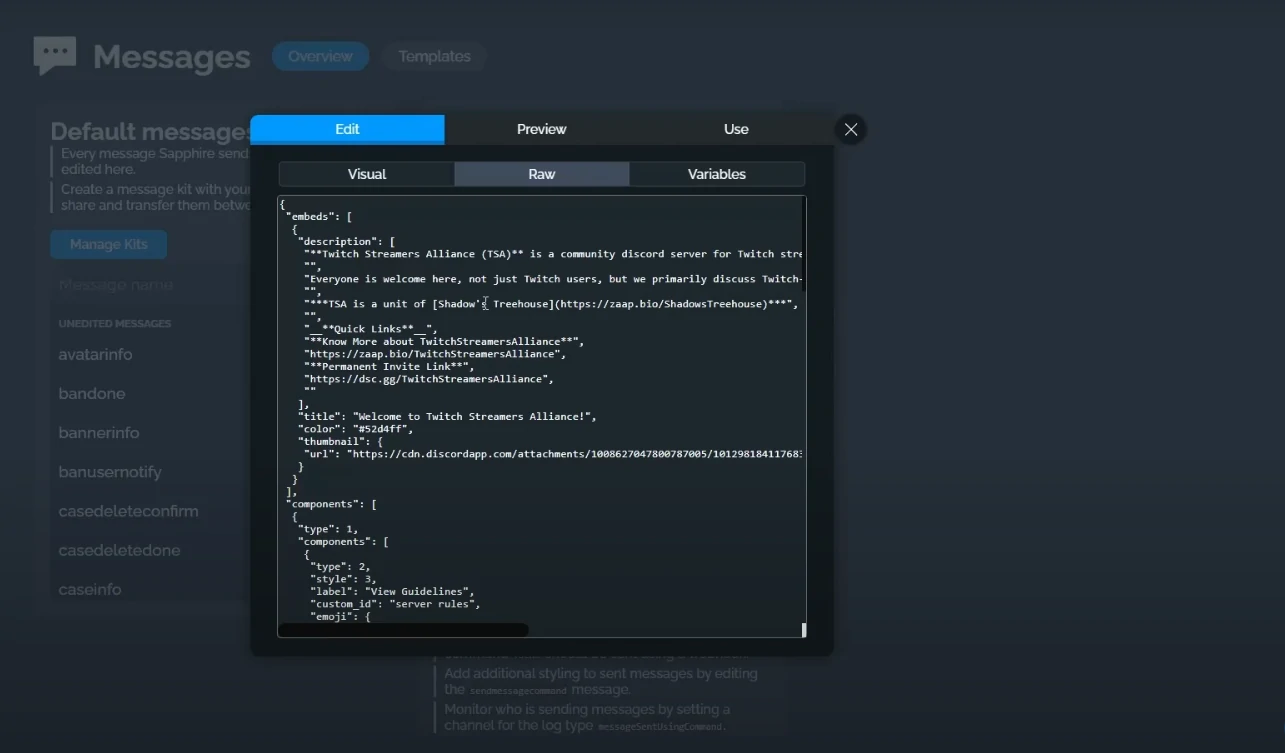Click the "thumbnail": { line
The image size is (1285, 753).
[340, 441]
